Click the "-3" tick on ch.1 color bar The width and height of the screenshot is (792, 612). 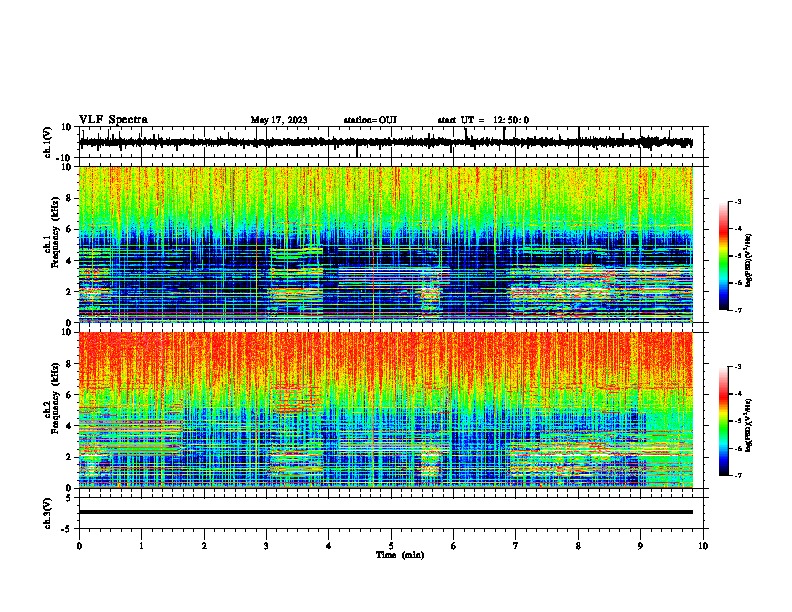[738, 201]
